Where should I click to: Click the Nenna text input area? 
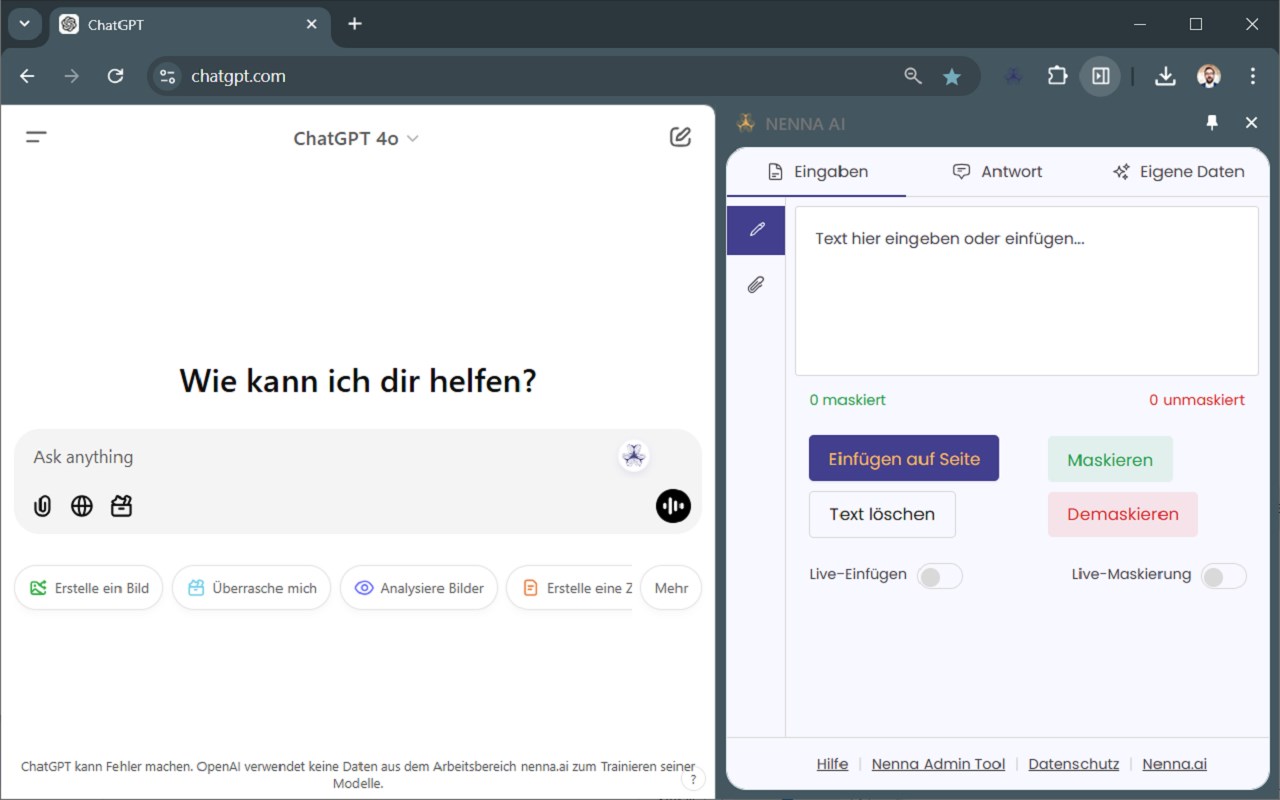(x=1026, y=291)
